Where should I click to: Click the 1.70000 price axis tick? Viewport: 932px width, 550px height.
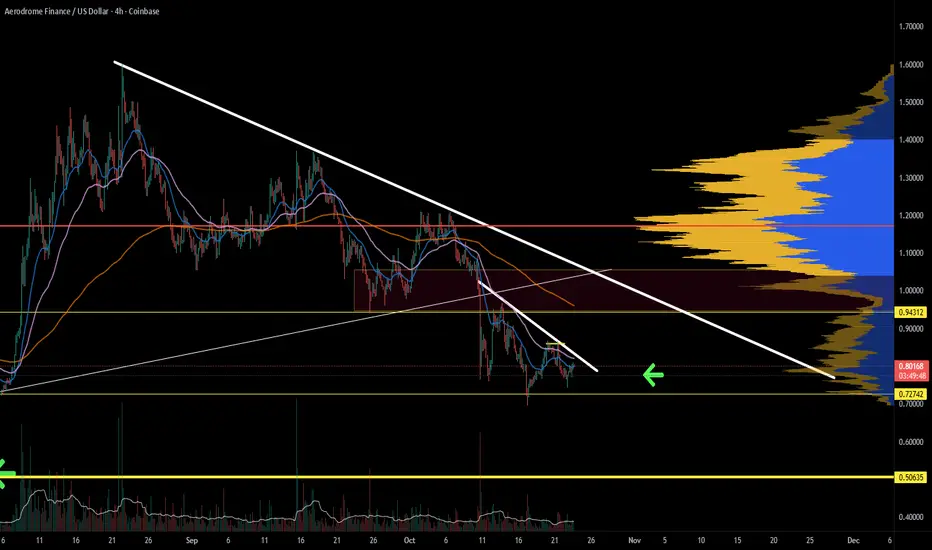click(x=911, y=26)
